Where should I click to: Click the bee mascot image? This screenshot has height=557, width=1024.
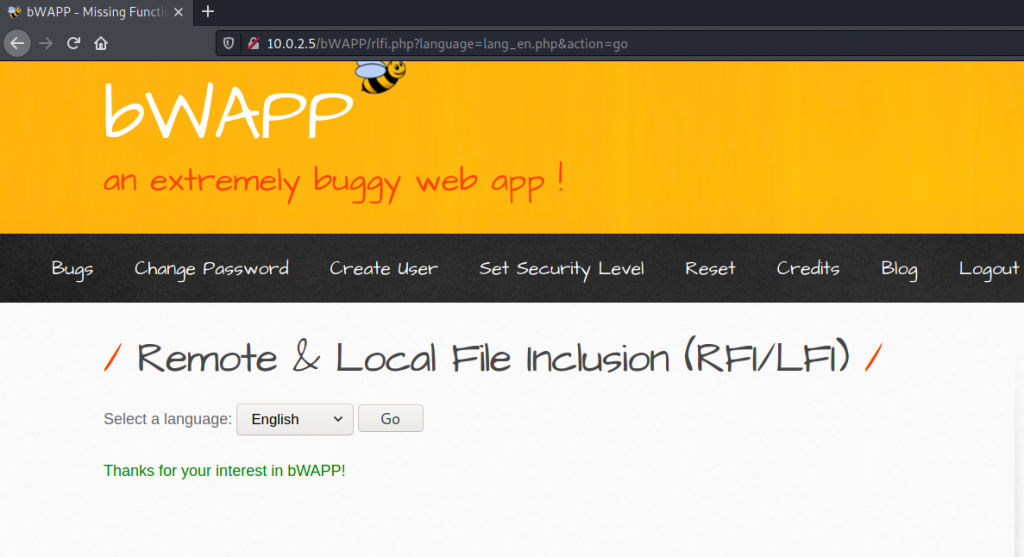(x=381, y=77)
